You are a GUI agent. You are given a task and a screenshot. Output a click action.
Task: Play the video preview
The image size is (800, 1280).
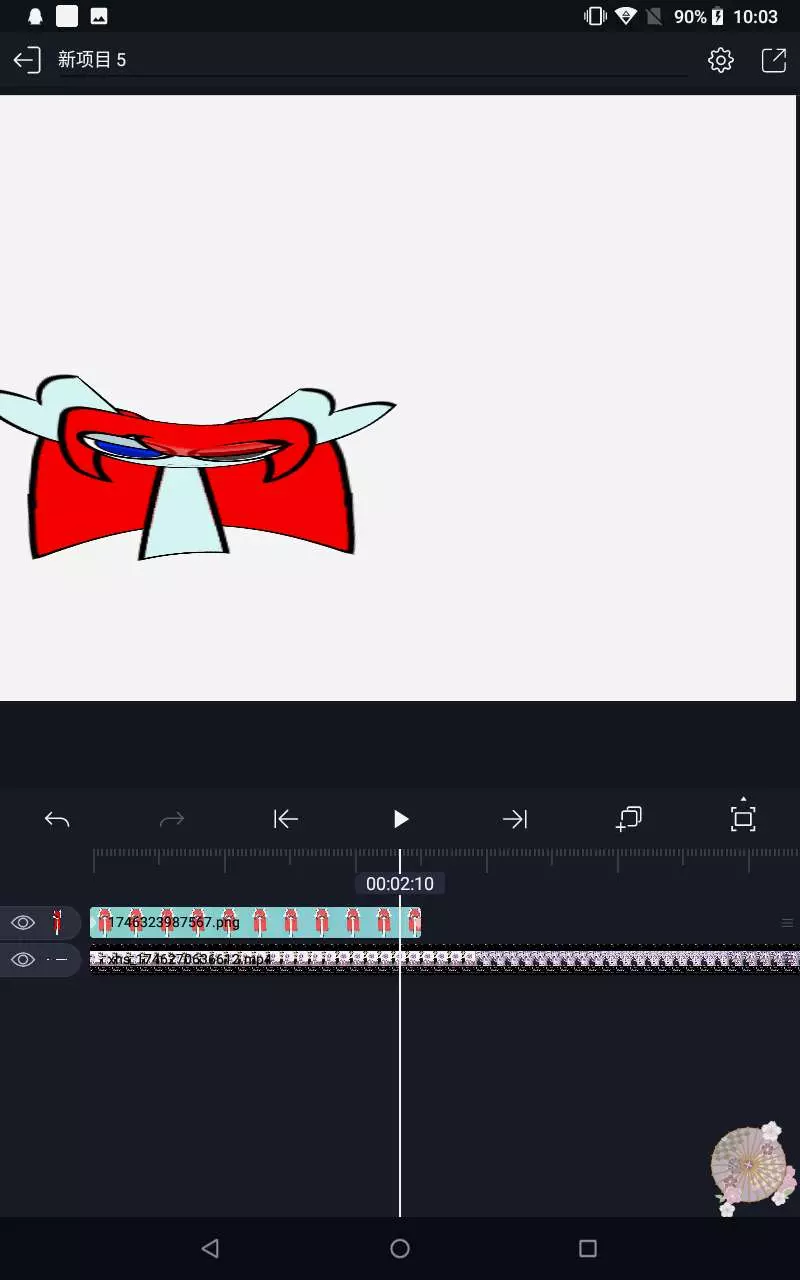pos(401,820)
